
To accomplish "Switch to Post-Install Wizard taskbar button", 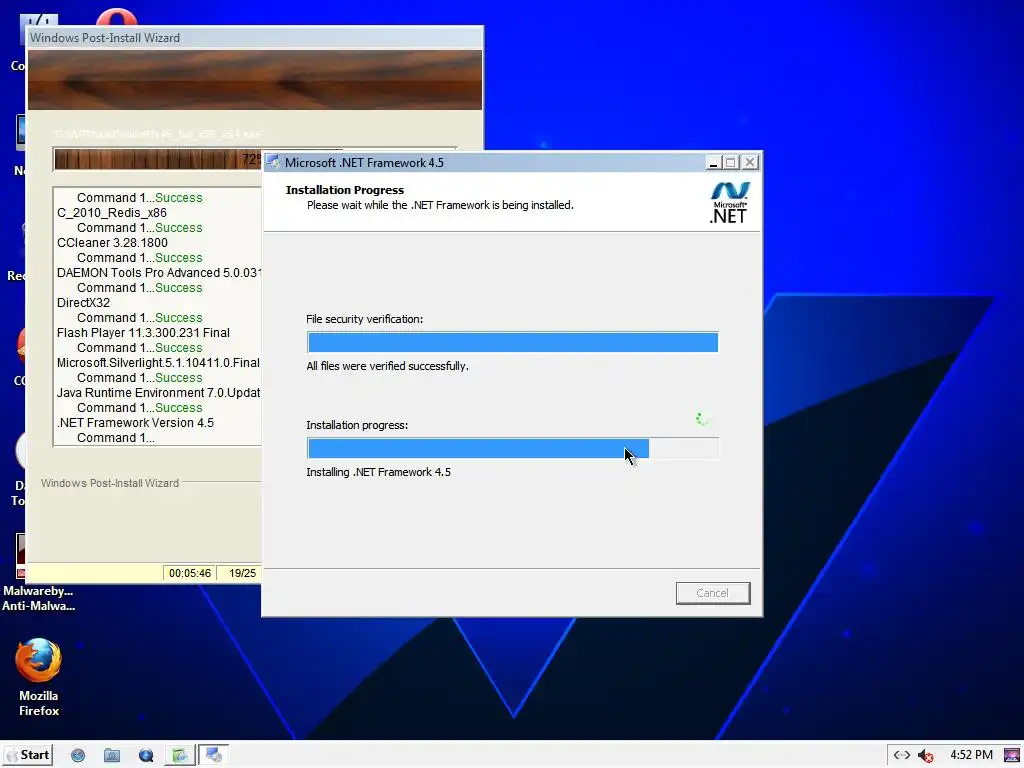I will (x=180, y=755).
